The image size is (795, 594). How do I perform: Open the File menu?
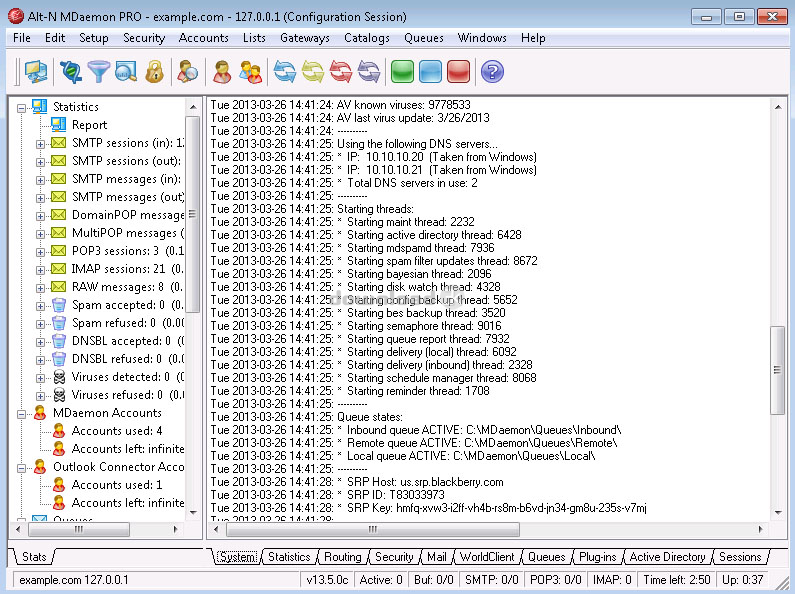pos(22,38)
